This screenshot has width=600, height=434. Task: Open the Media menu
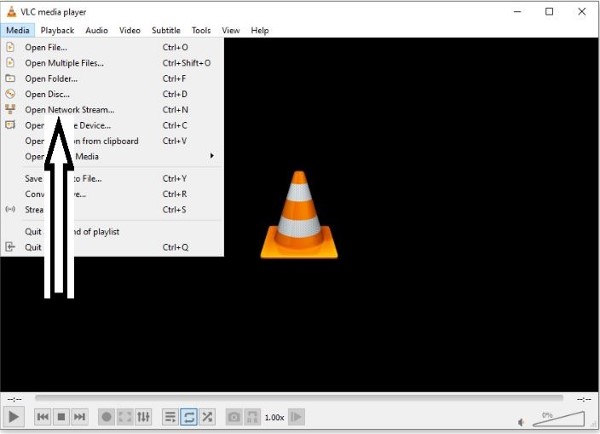tap(18, 30)
